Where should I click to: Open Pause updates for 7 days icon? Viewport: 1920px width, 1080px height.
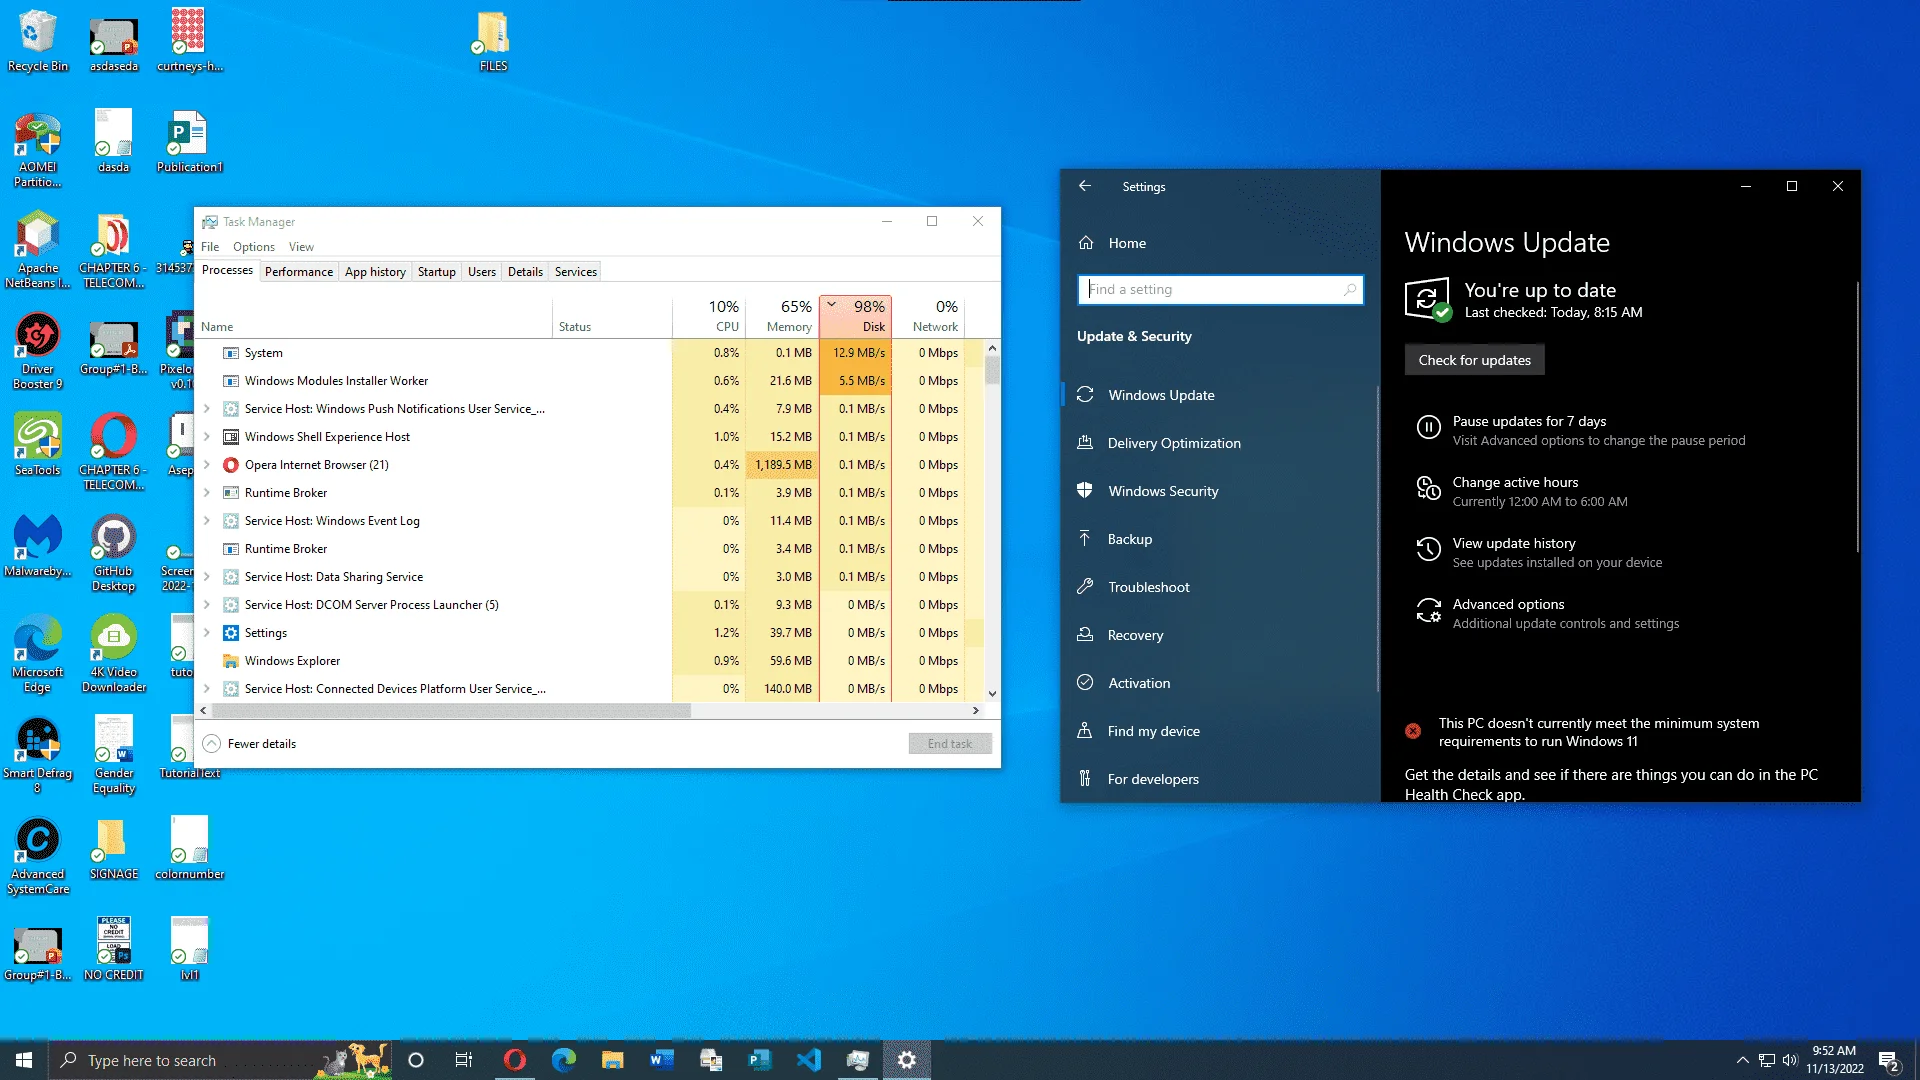(x=1428, y=429)
